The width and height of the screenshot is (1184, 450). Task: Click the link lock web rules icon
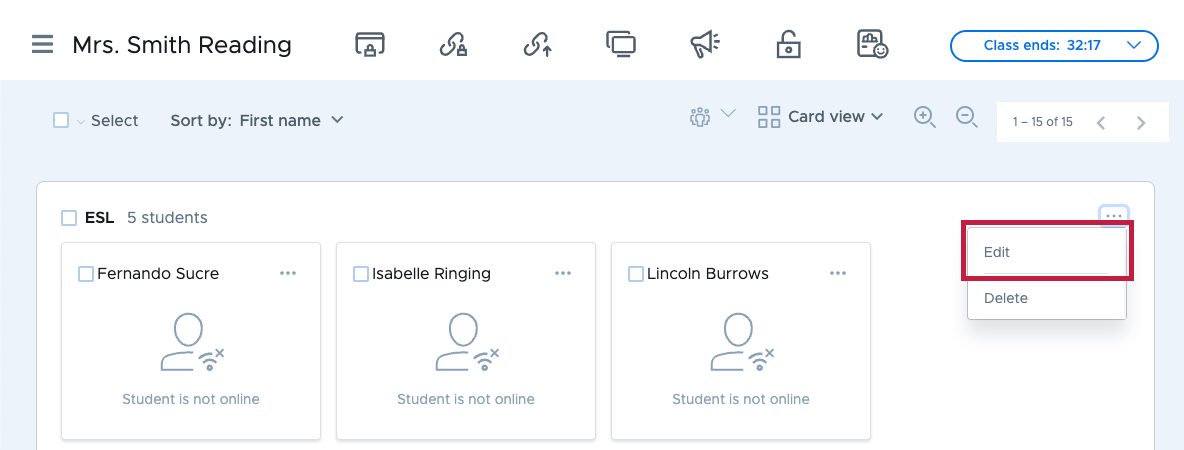[x=453, y=45]
